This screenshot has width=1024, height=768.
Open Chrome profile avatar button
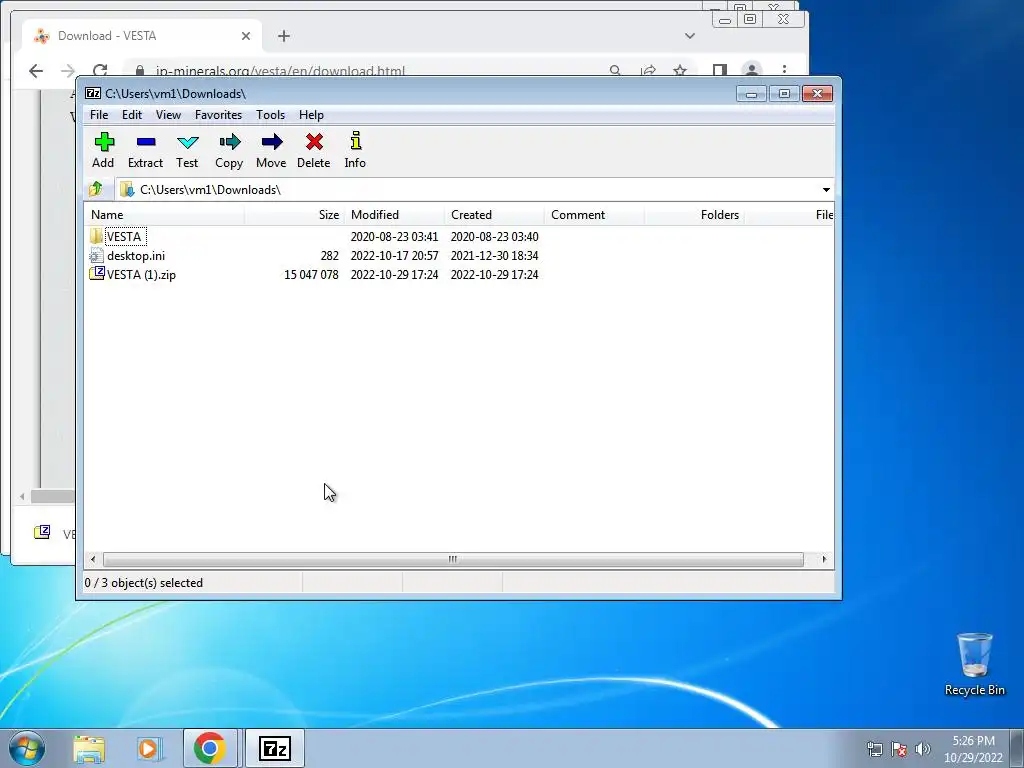(x=752, y=70)
